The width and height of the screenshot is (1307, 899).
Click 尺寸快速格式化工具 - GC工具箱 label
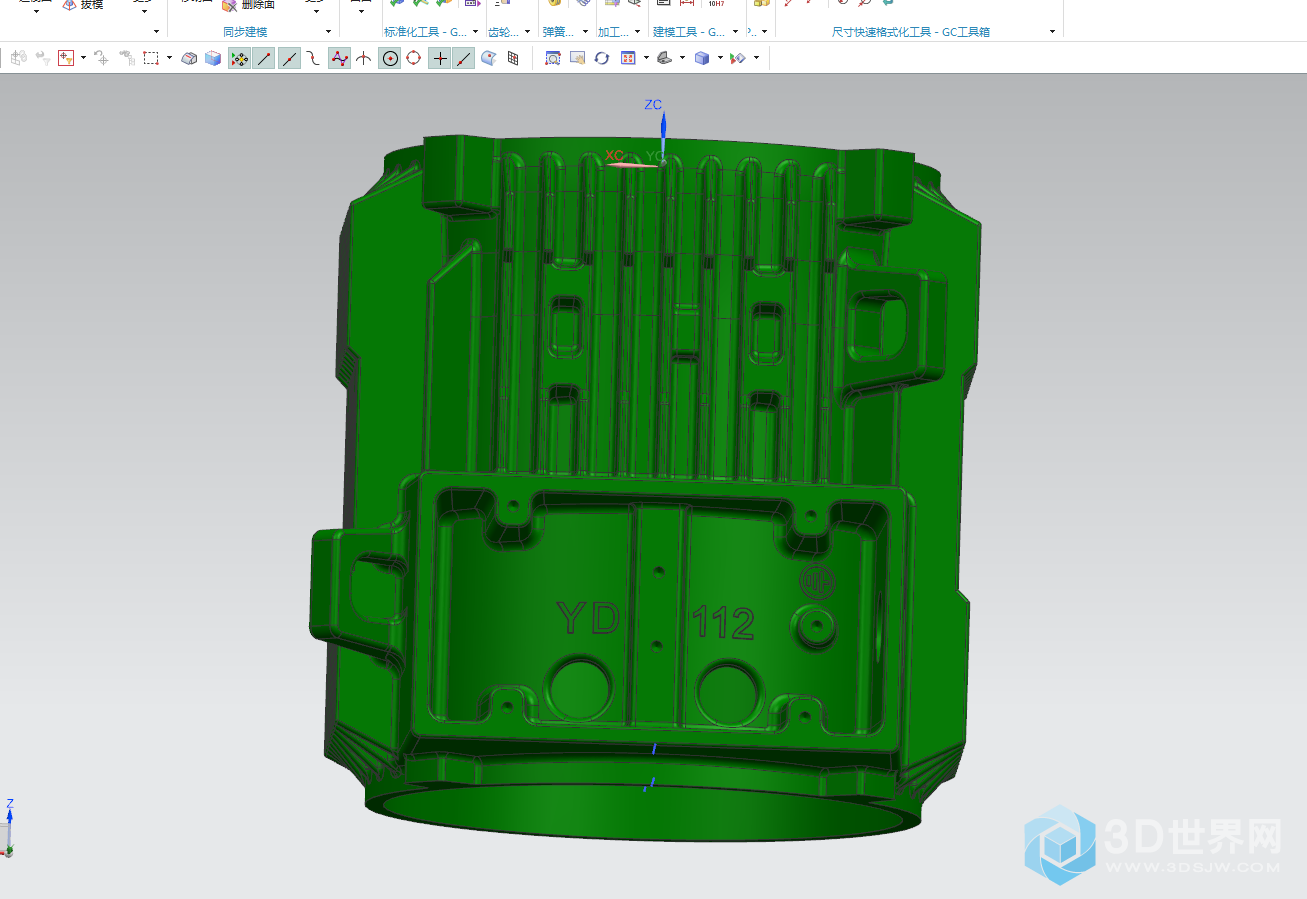pos(911,32)
